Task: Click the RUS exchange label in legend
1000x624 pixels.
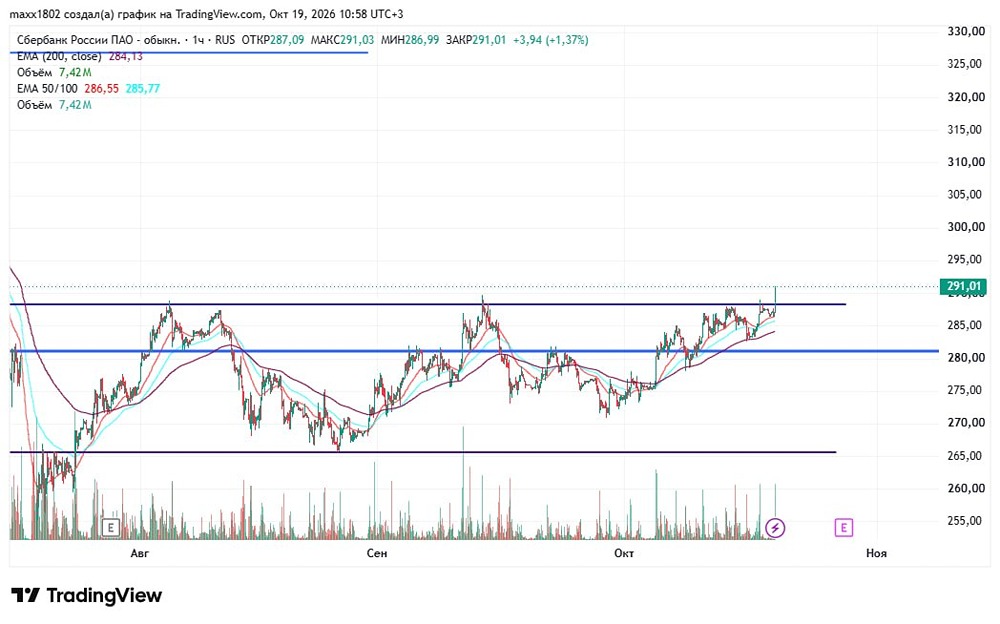Action: pyautogui.click(x=225, y=40)
